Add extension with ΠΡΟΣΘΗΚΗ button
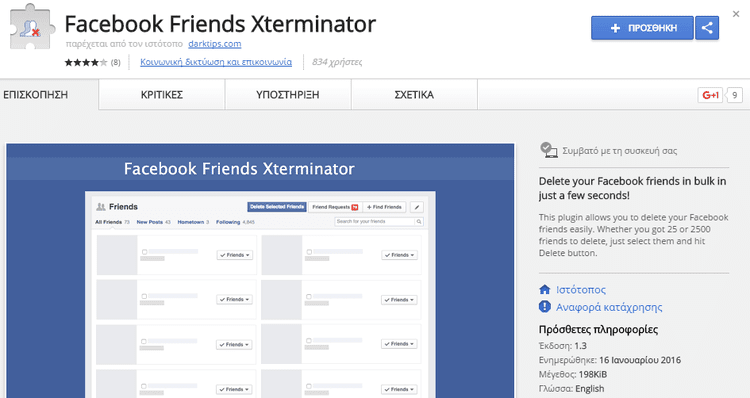The height and width of the screenshot is (398, 750). (x=642, y=28)
